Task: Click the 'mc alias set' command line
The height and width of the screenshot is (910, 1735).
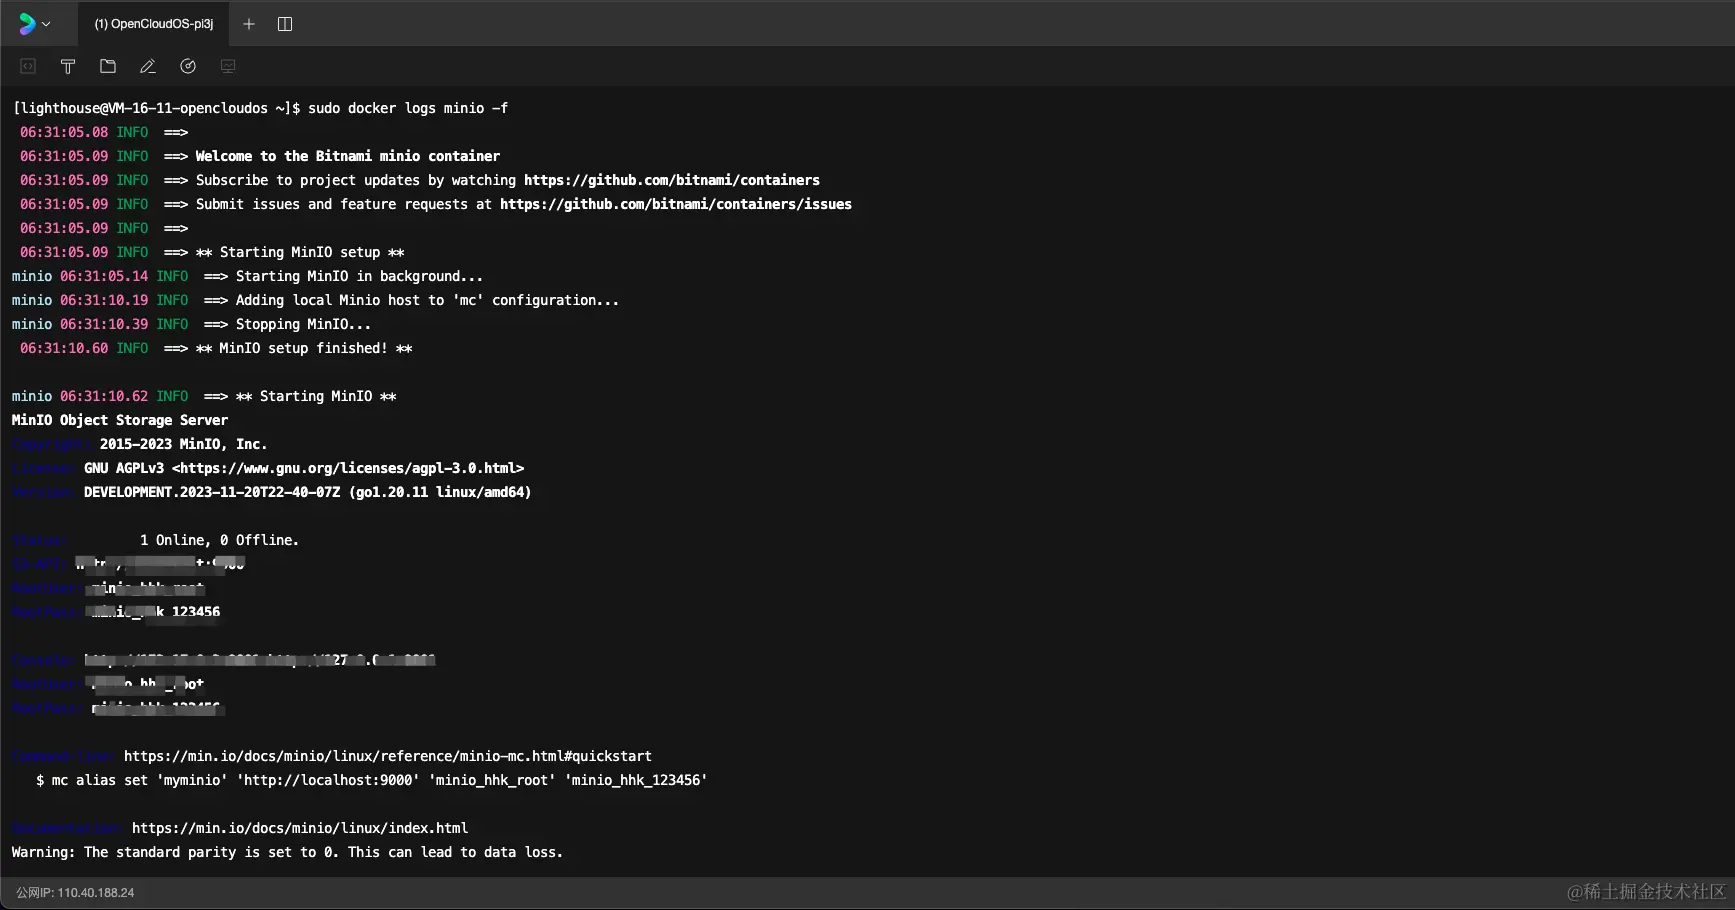Action: (372, 780)
